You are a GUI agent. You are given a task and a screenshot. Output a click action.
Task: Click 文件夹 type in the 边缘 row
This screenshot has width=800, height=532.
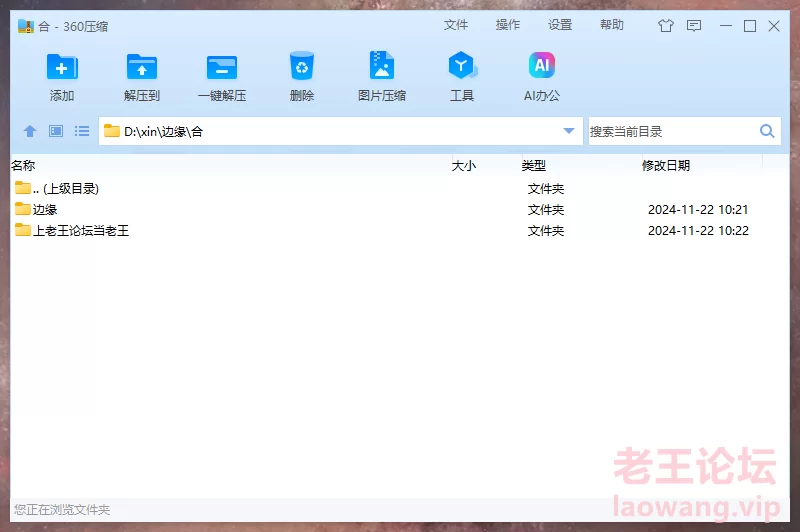tap(546, 210)
